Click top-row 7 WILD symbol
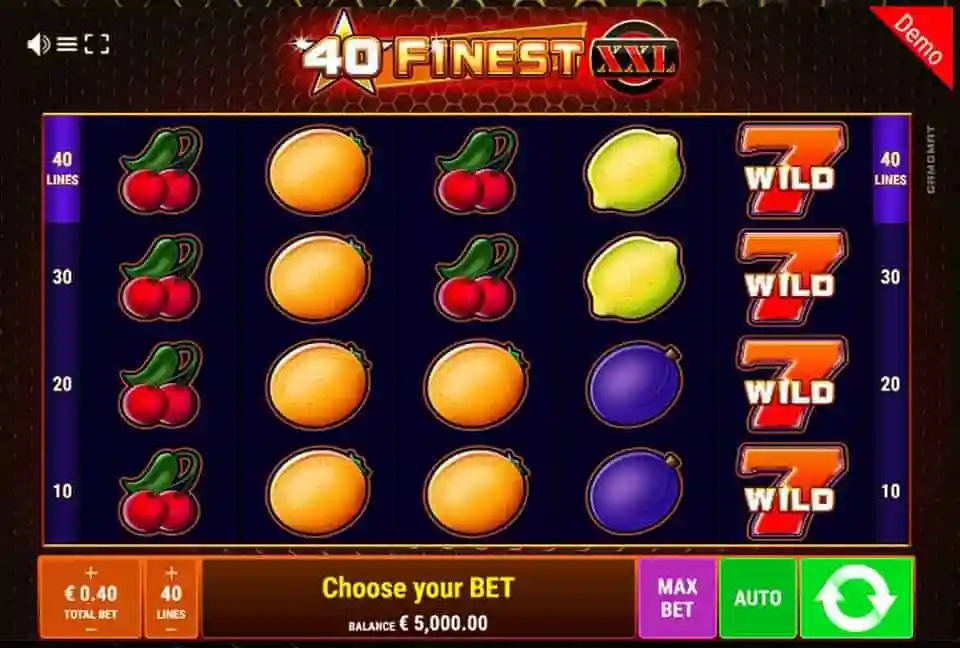This screenshot has width=960, height=648. (x=792, y=170)
